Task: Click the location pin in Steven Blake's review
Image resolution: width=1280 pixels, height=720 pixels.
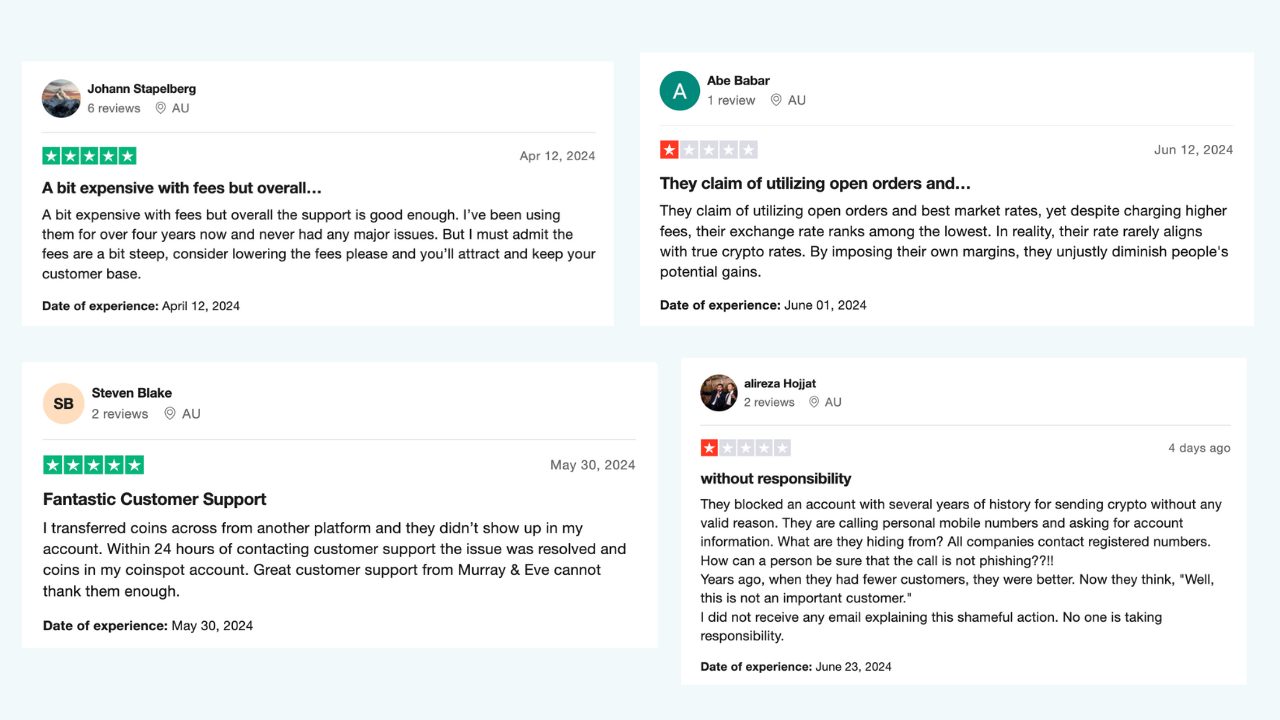Action: (170, 414)
